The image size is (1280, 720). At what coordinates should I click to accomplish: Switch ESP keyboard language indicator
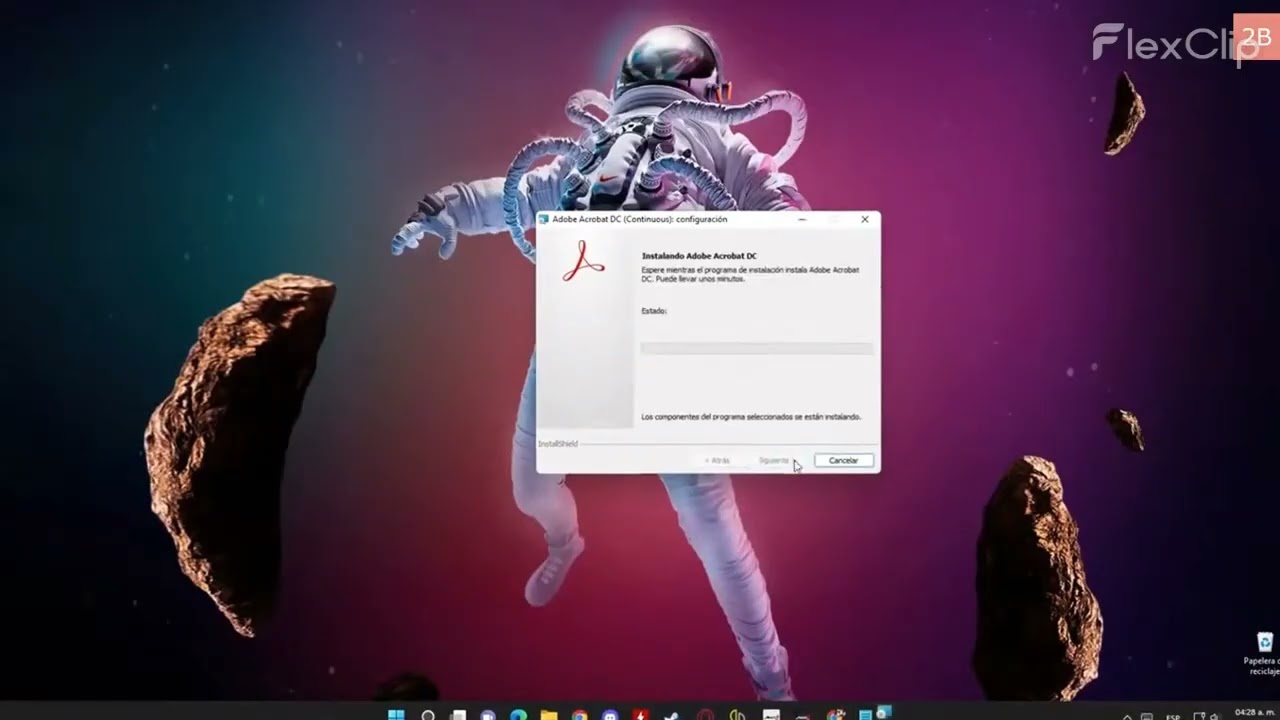[x=1173, y=716]
